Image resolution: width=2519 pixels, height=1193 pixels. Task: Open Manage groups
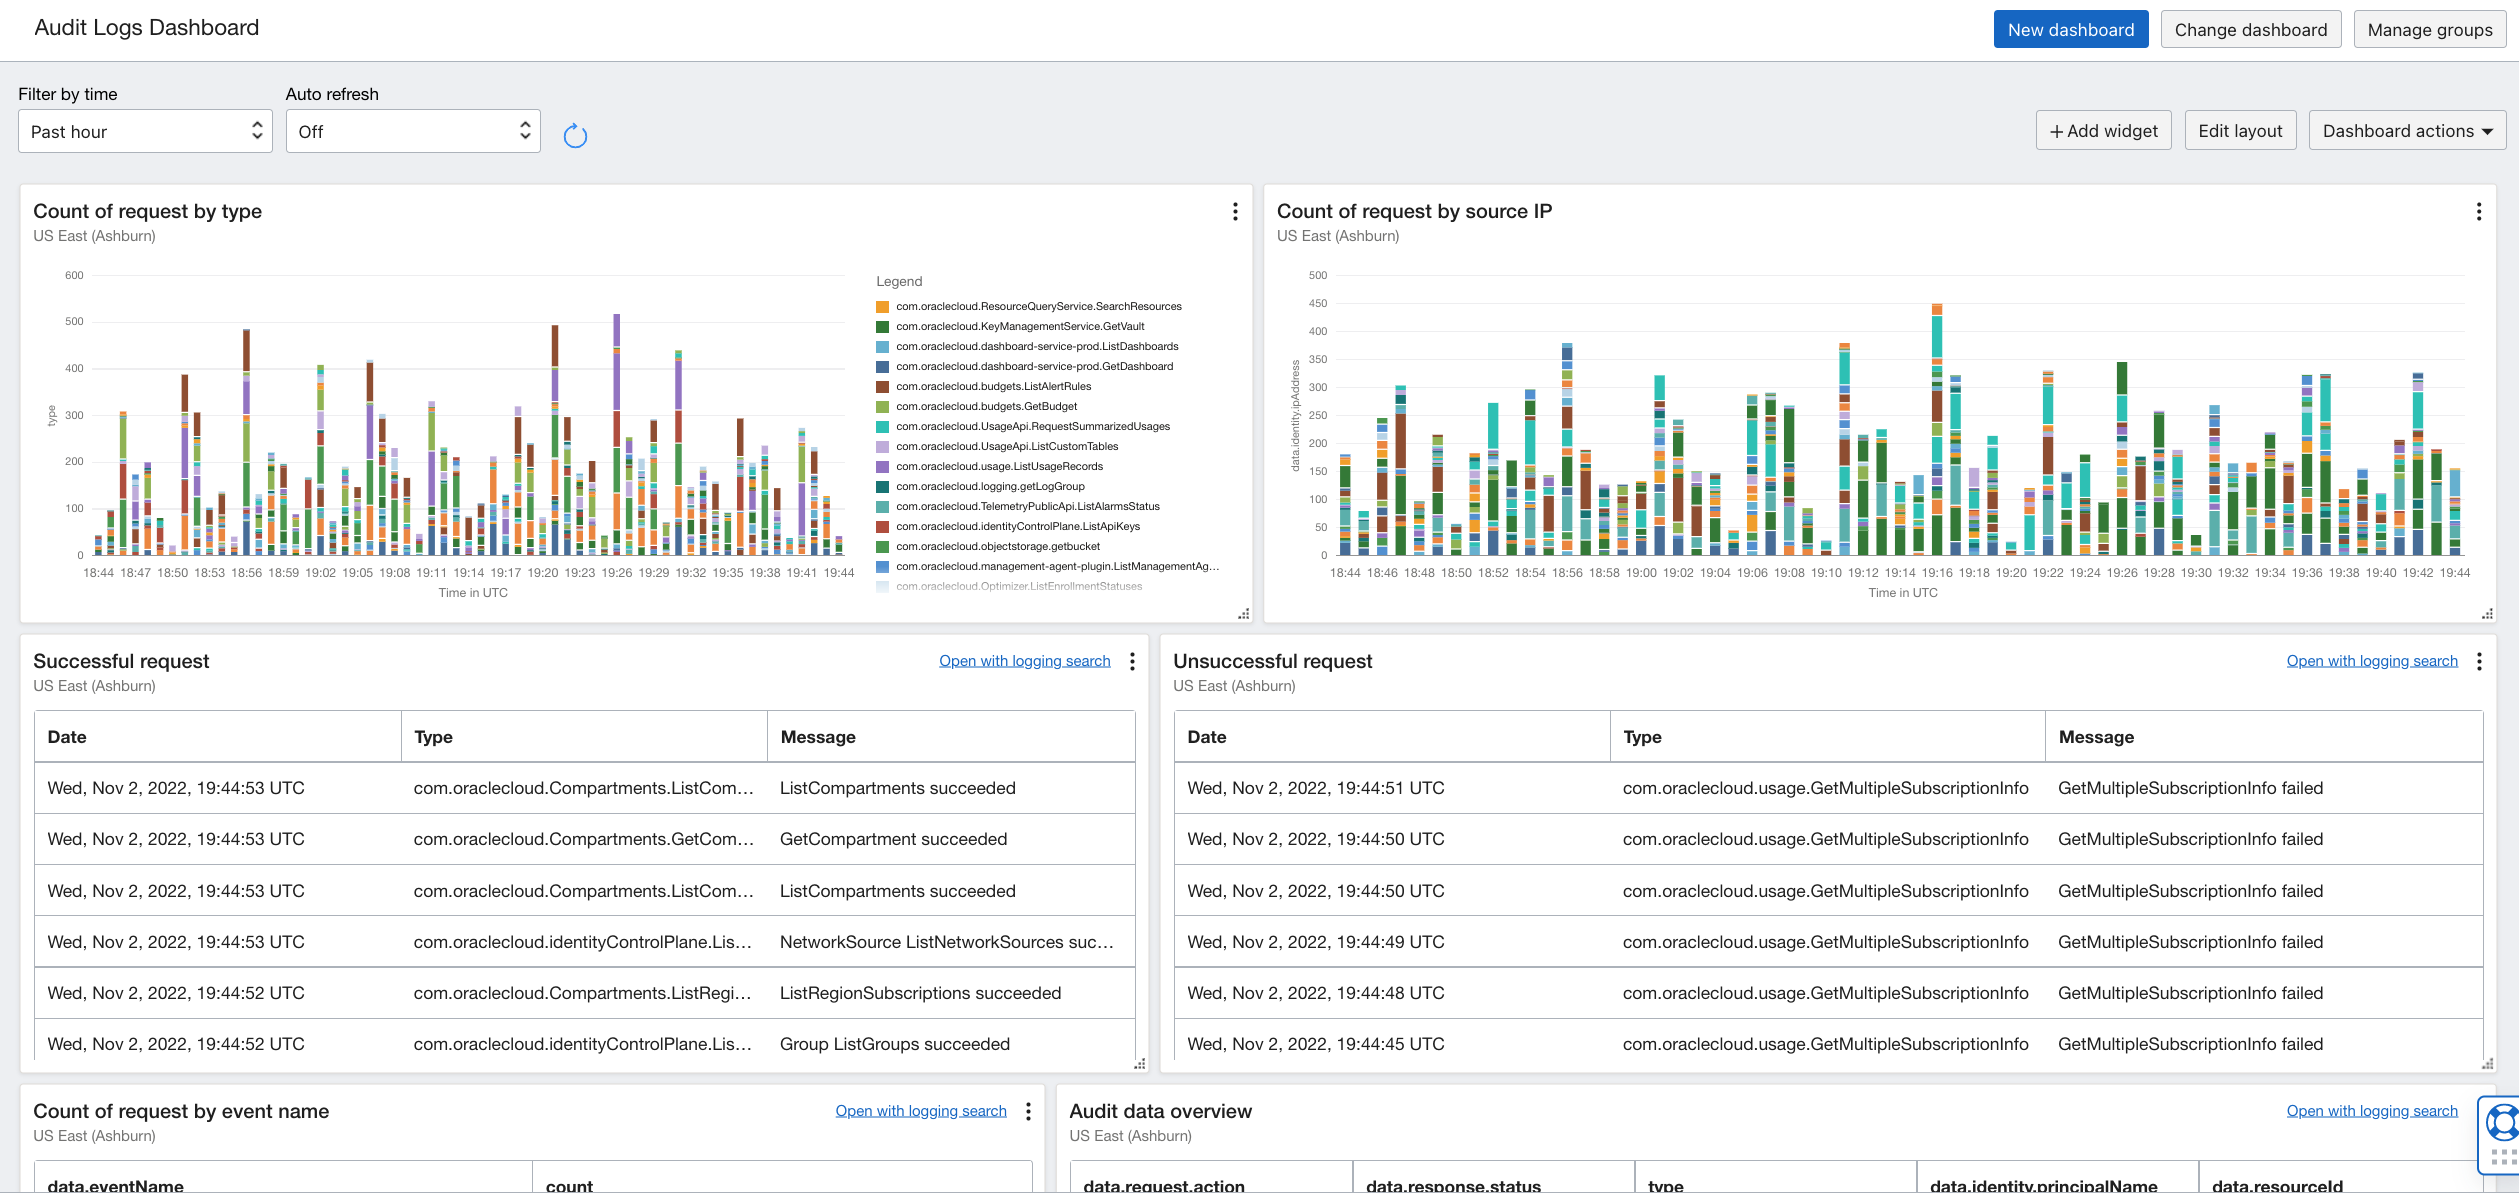[2430, 29]
